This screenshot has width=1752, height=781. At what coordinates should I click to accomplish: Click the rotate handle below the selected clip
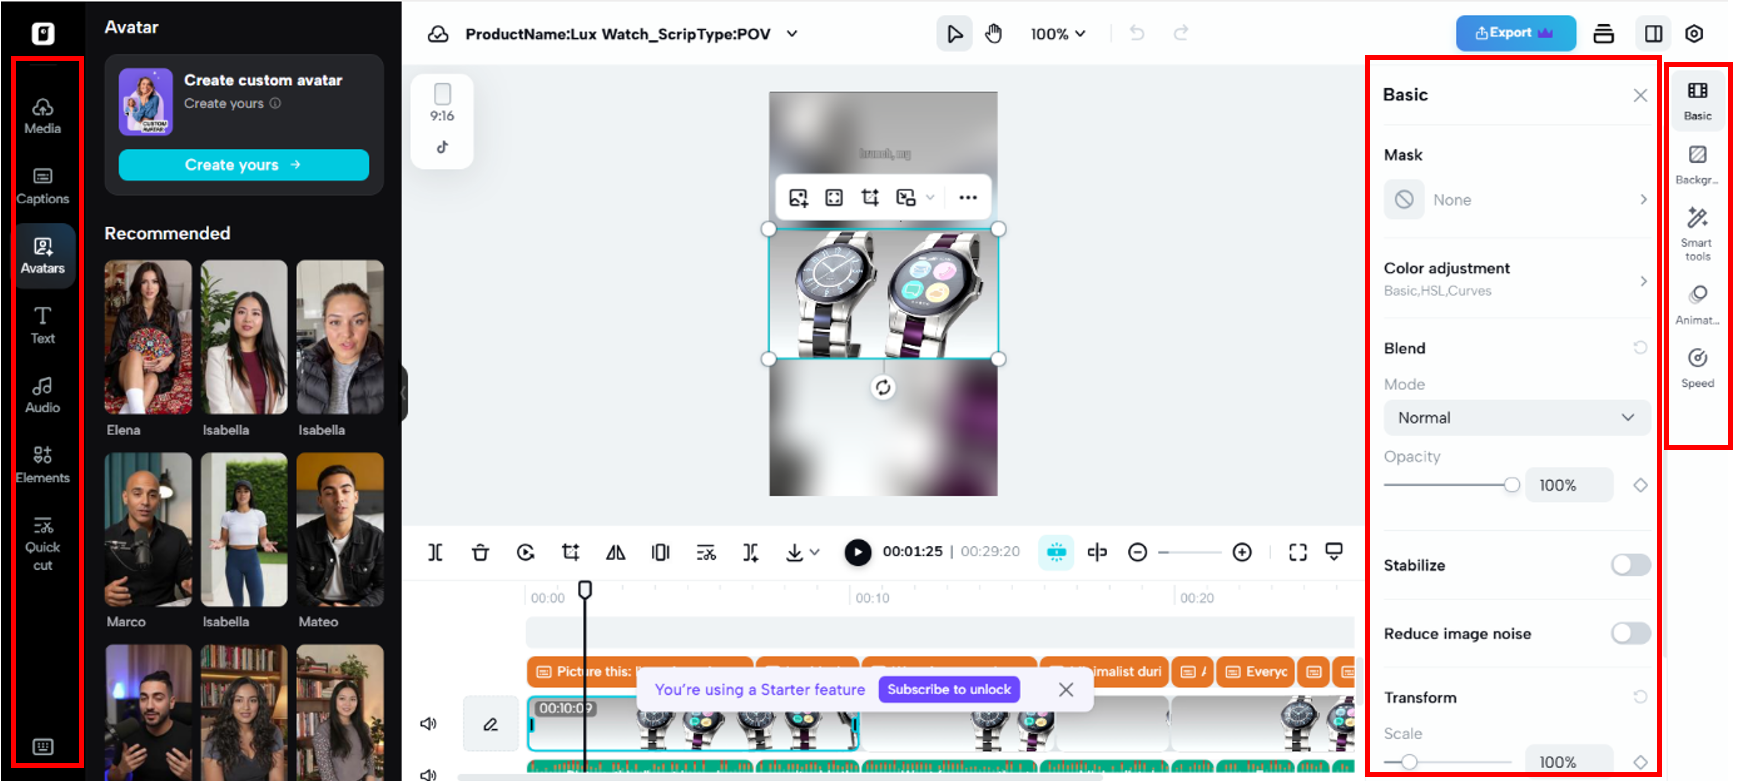coord(883,388)
